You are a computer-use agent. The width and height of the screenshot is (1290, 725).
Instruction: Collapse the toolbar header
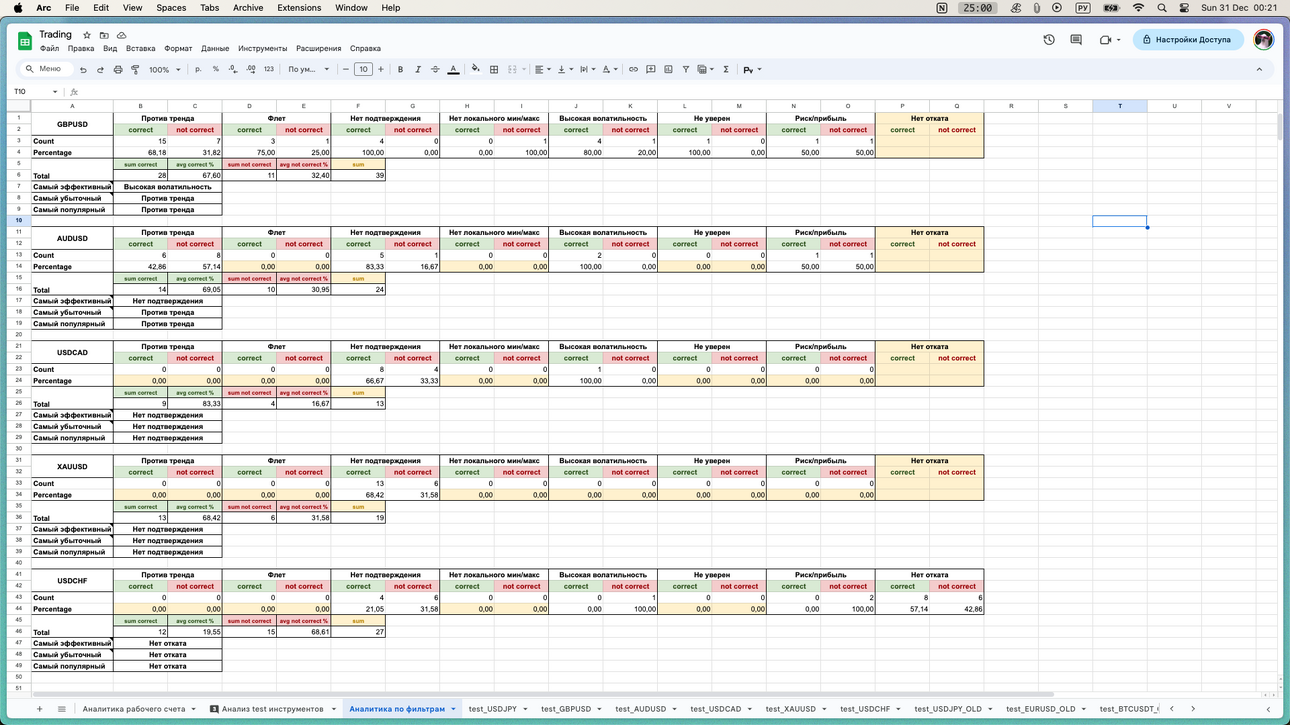tap(1259, 70)
